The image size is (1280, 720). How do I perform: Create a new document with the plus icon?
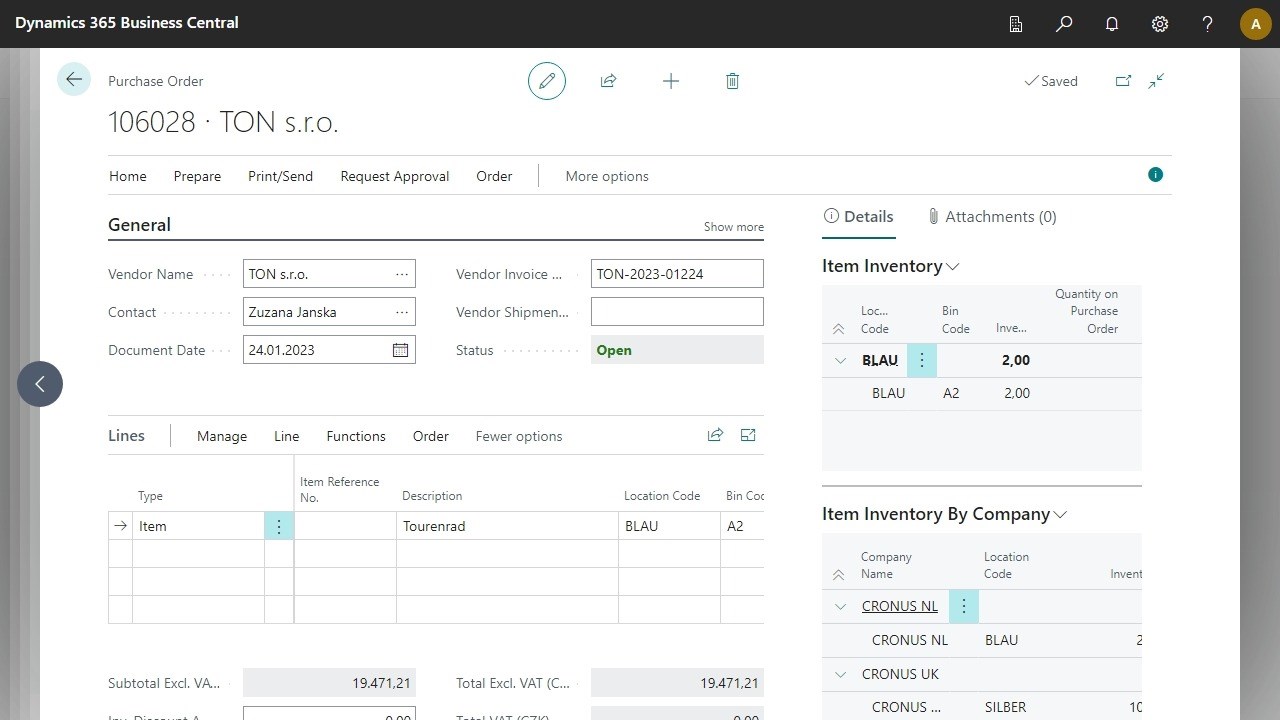670,80
